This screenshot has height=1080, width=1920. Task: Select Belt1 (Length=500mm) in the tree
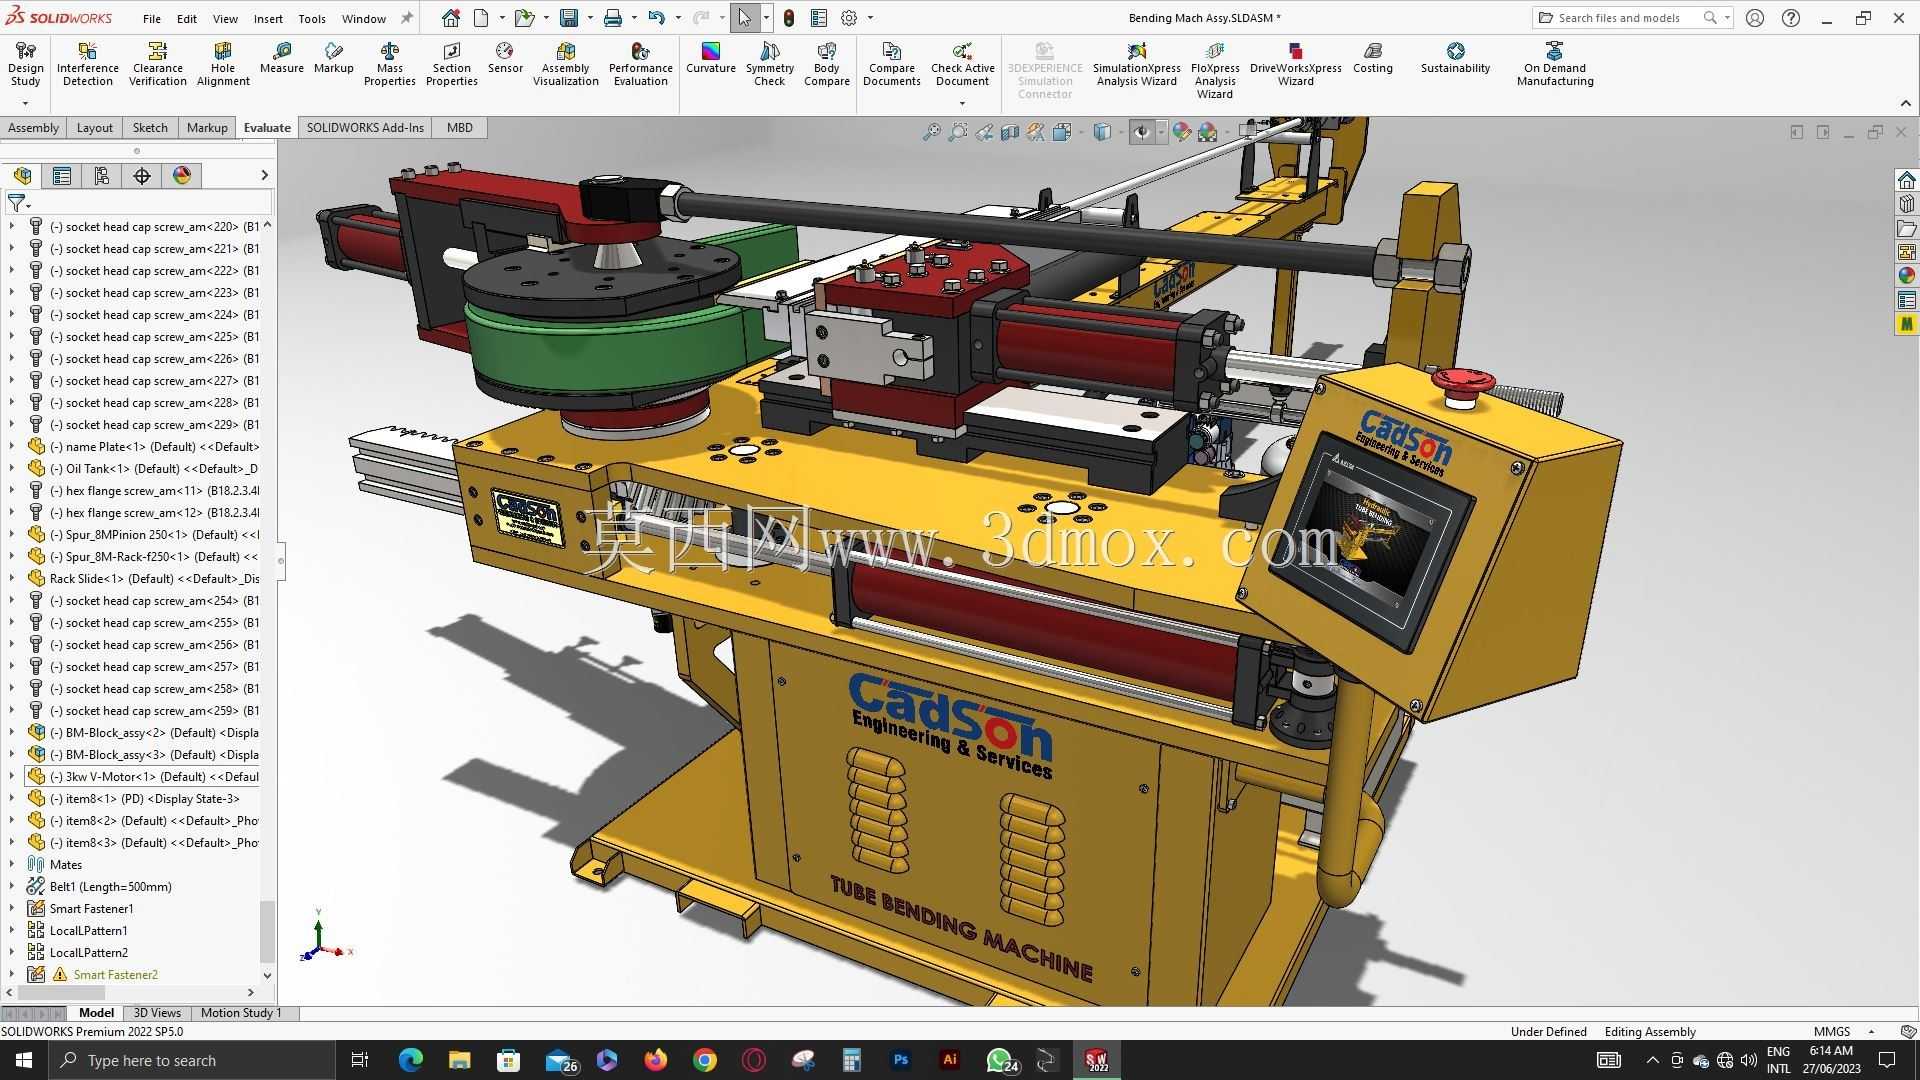point(111,887)
